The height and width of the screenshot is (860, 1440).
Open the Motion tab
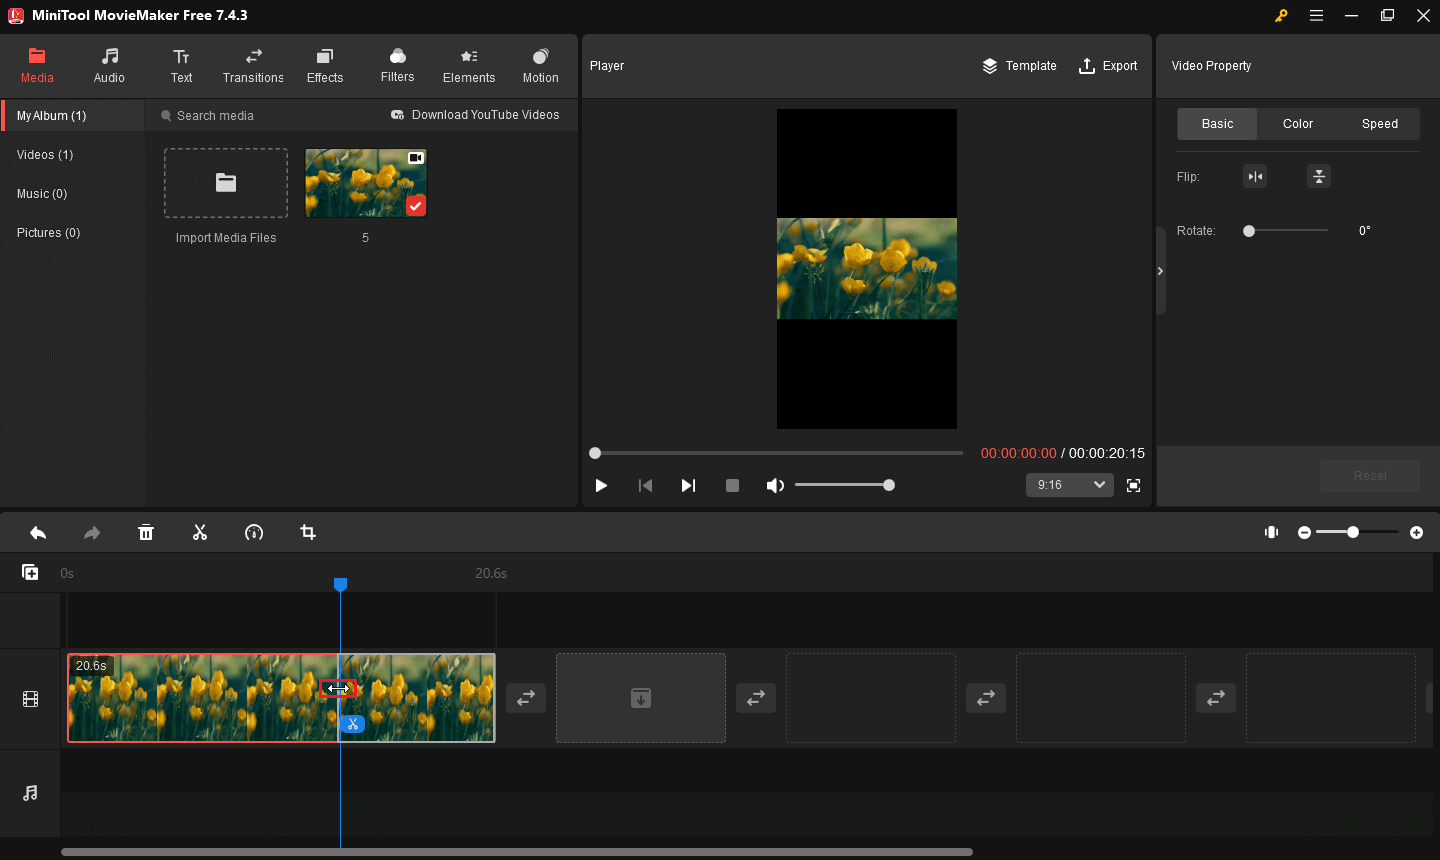pyautogui.click(x=541, y=66)
